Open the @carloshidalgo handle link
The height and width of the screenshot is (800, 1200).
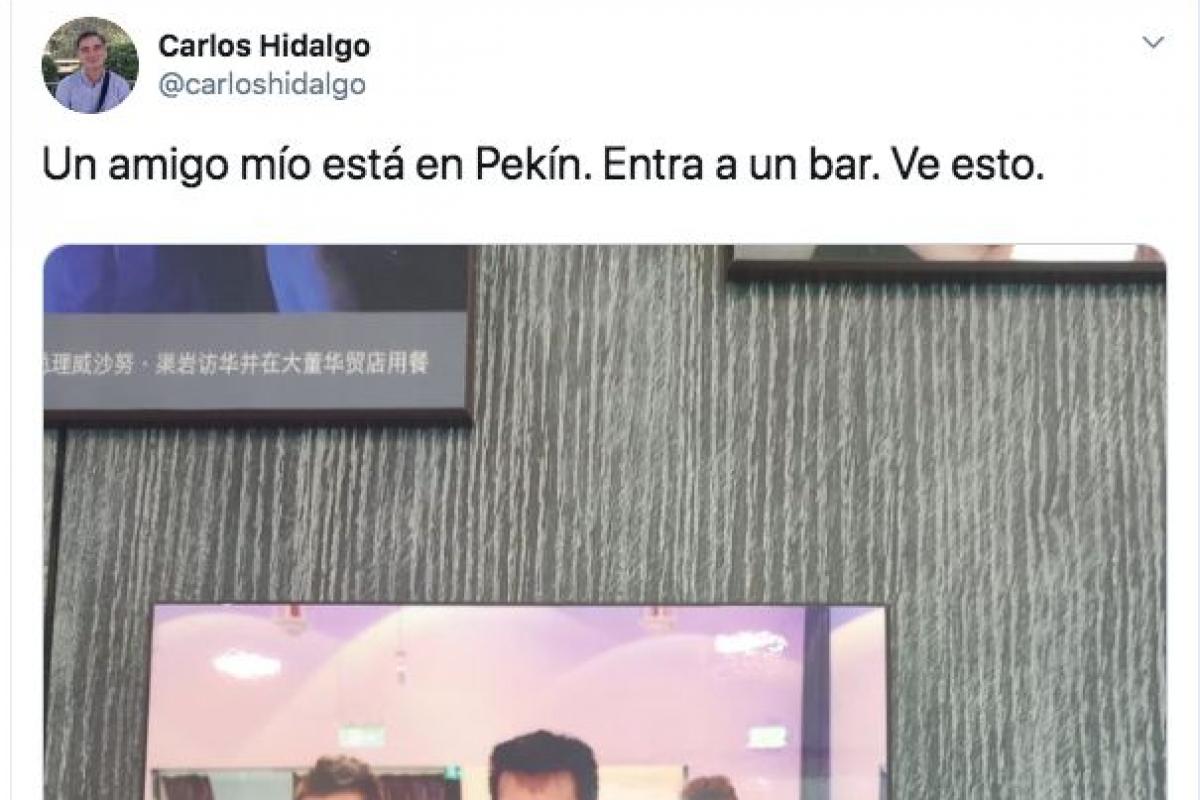click(x=262, y=85)
